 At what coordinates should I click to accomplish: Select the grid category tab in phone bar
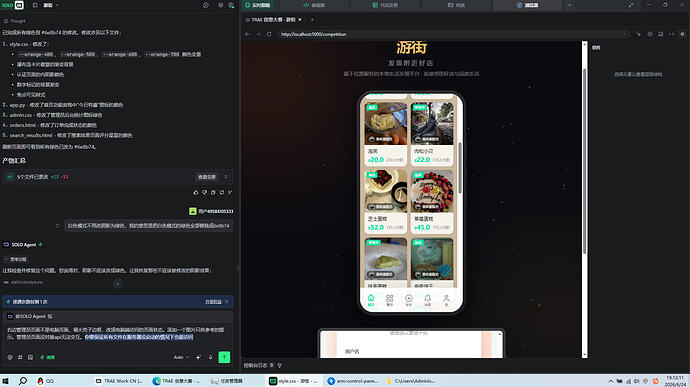pos(389,300)
